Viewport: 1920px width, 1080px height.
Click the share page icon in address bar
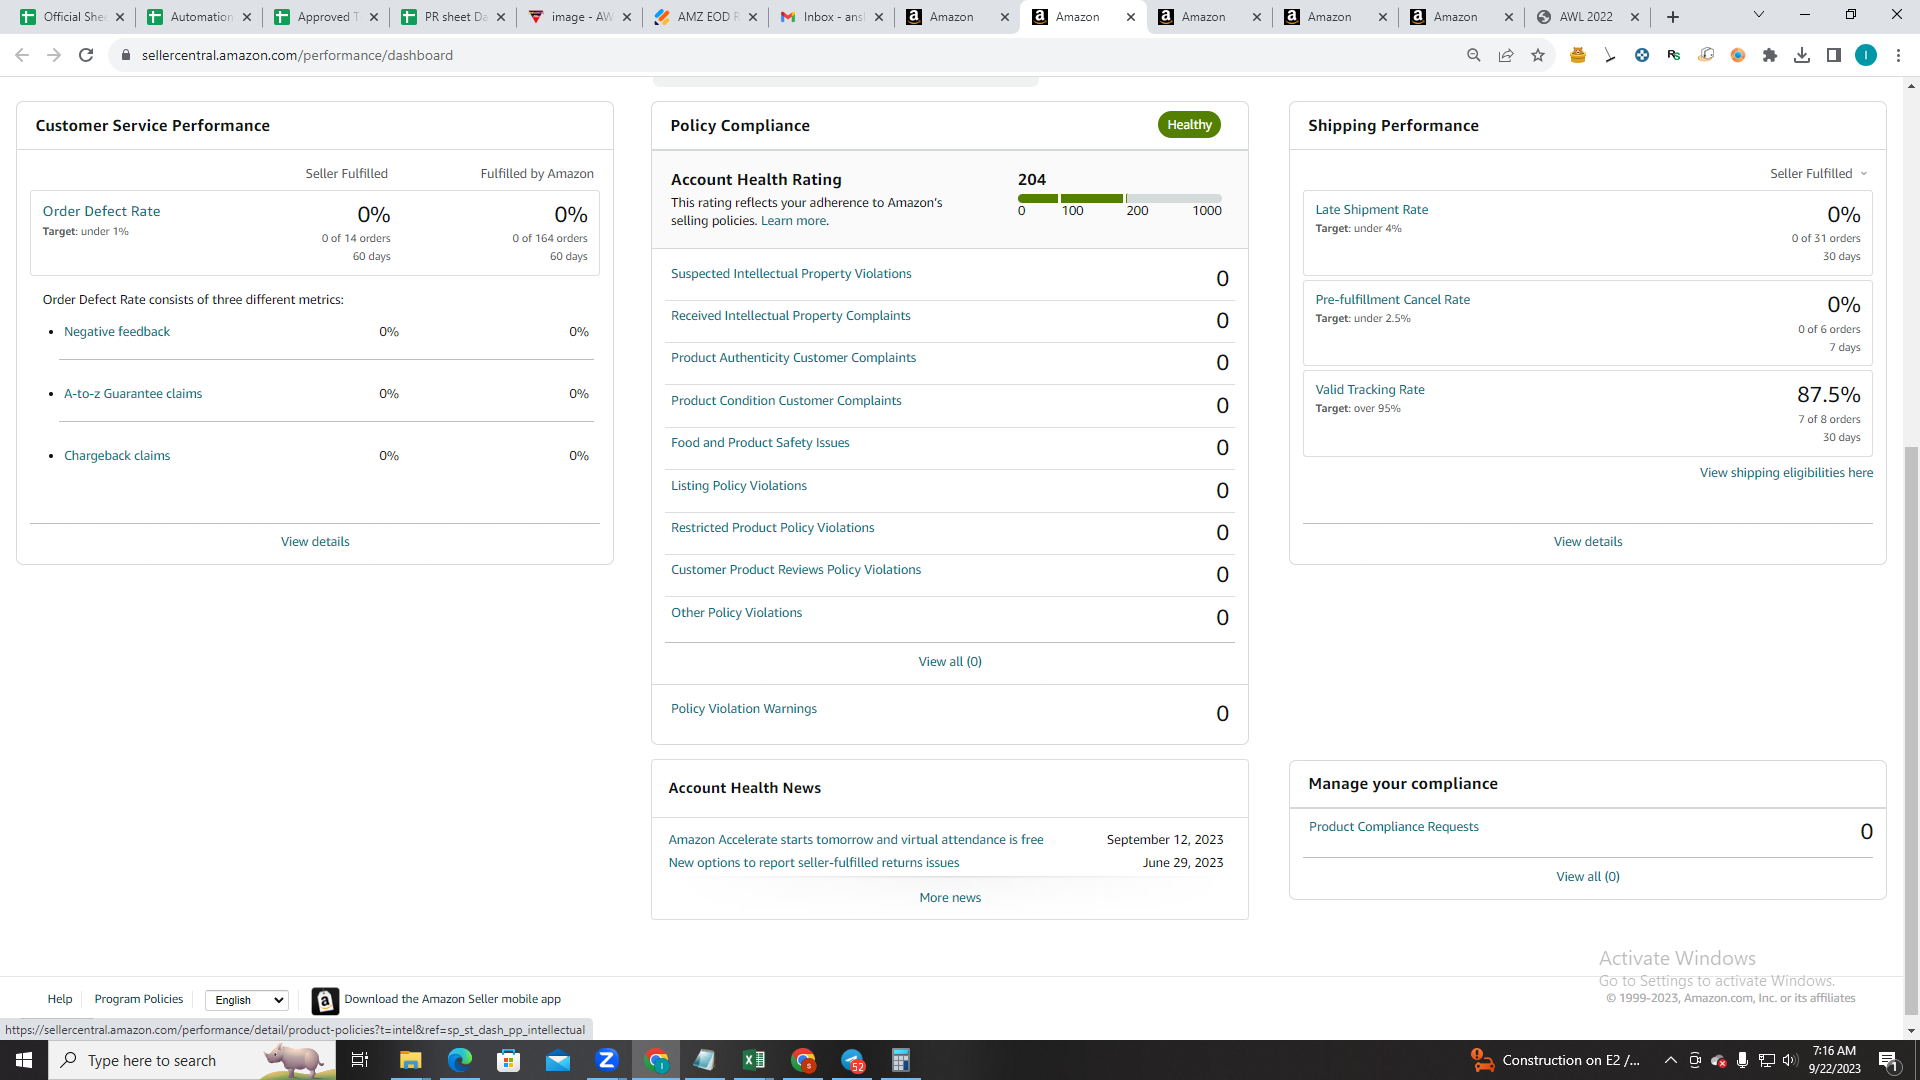(x=1506, y=55)
